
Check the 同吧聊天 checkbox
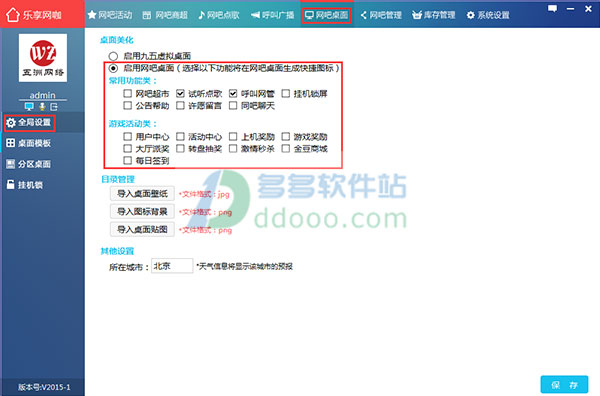pyautogui.click(x=233, y=105)
